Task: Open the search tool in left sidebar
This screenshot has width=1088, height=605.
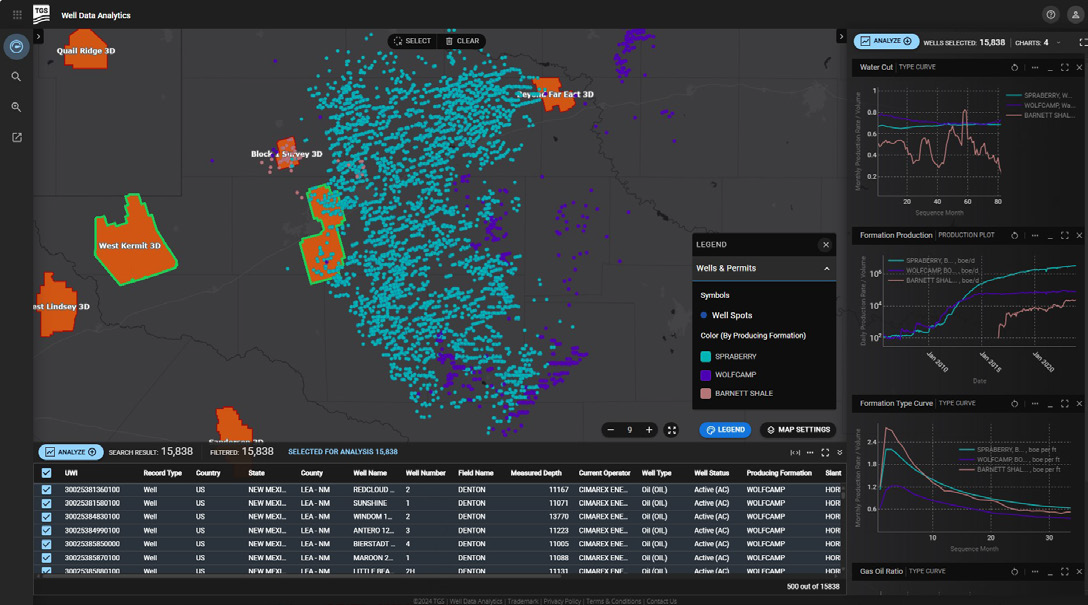Action: click(x=16, y=76)
